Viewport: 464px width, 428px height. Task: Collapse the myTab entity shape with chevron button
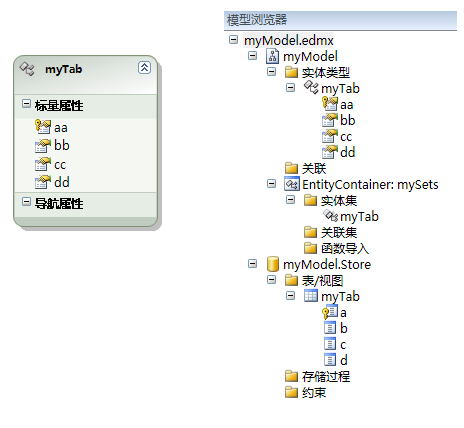144,68
